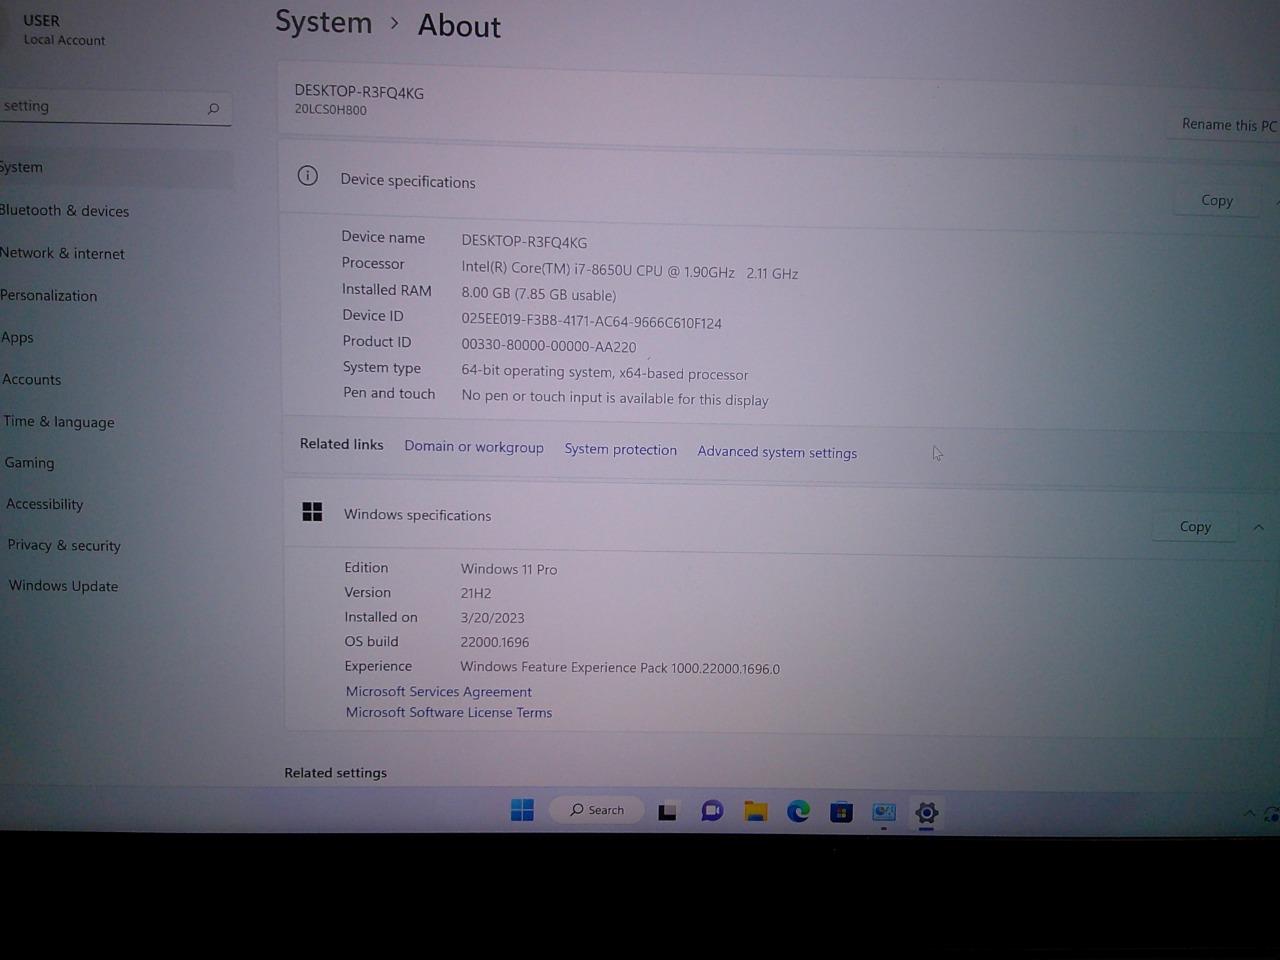Viewport: 1280px width, 960px height.
Task: Click the OS build value 22000.1696
Action: (495, 642)
